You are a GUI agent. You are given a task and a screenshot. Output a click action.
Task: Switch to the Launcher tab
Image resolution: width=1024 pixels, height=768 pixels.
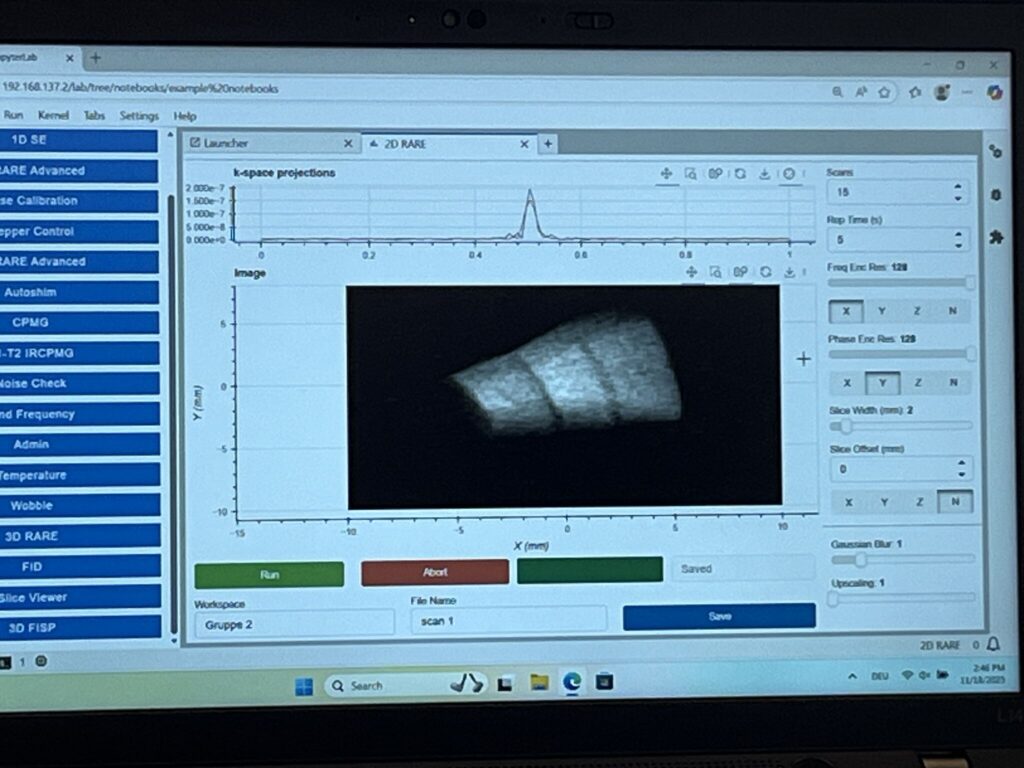[x=226, y=144]
